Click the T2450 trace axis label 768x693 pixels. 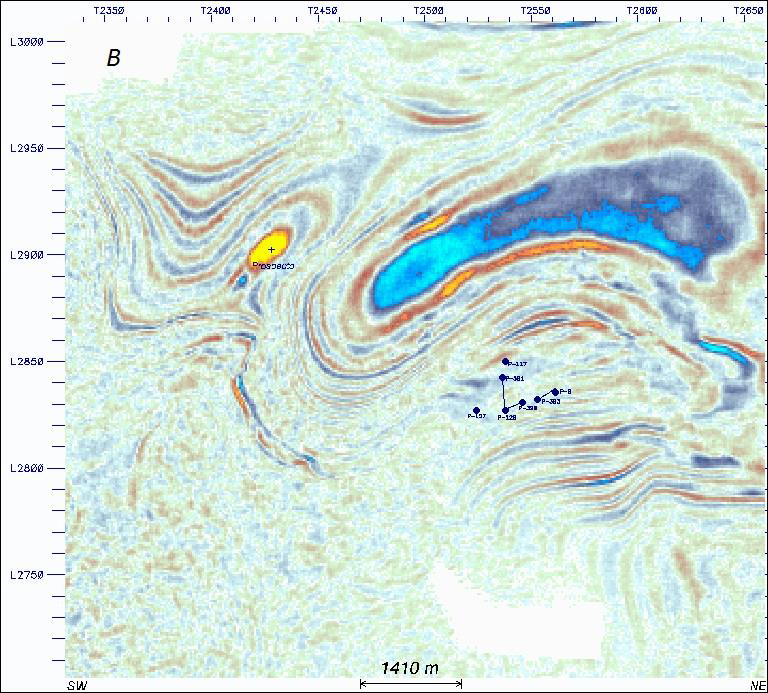(322, 10)
